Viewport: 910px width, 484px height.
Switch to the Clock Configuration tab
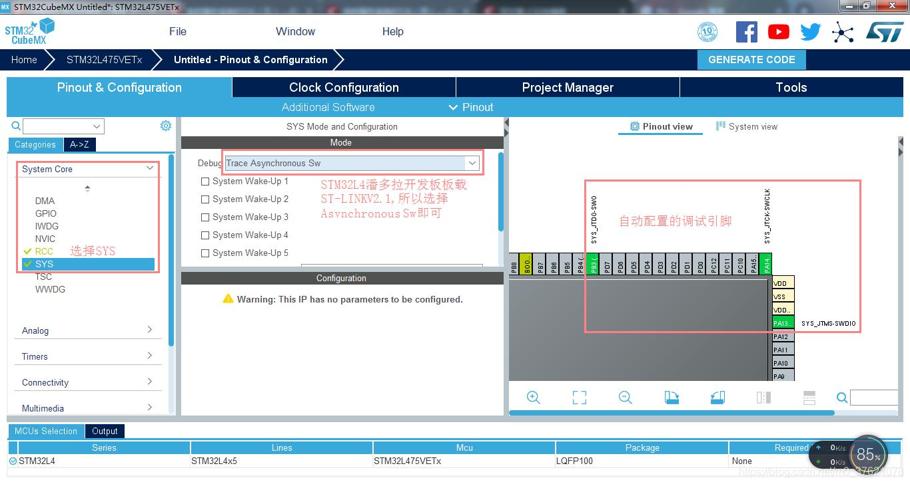click(344, 88)
